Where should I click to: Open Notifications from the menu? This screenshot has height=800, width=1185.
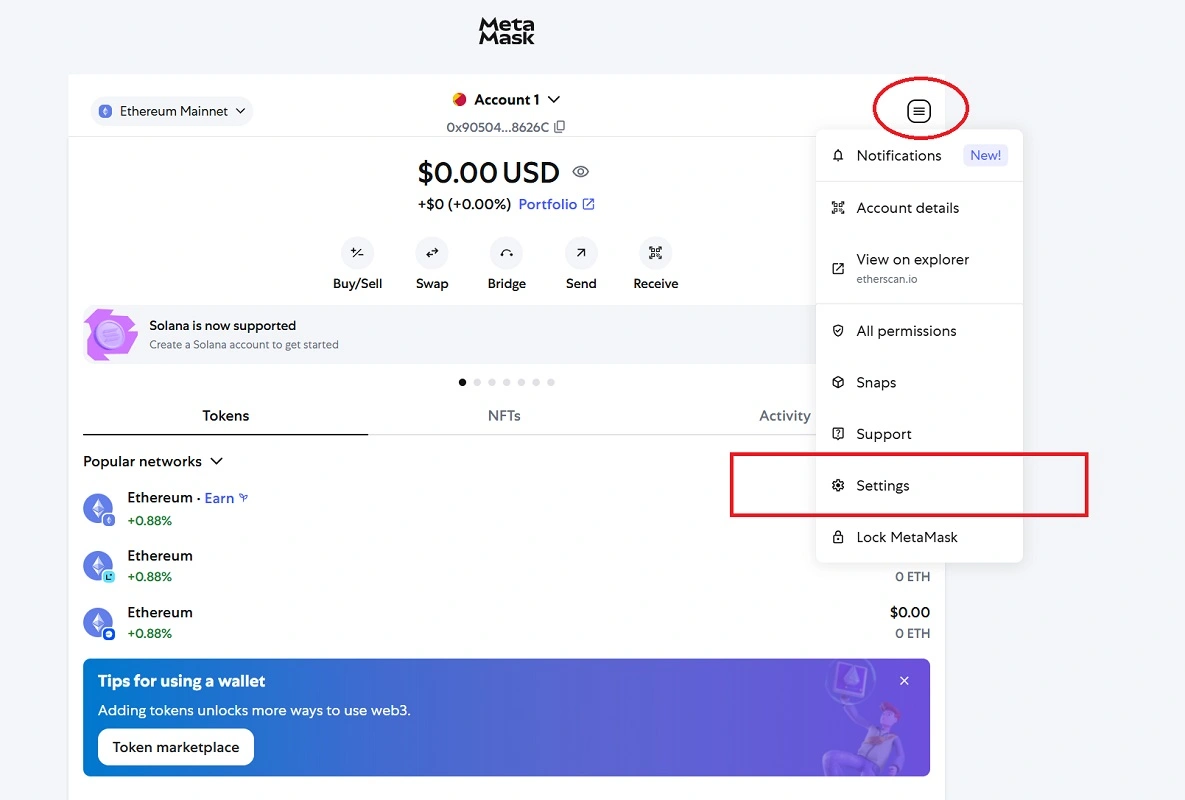919,156
